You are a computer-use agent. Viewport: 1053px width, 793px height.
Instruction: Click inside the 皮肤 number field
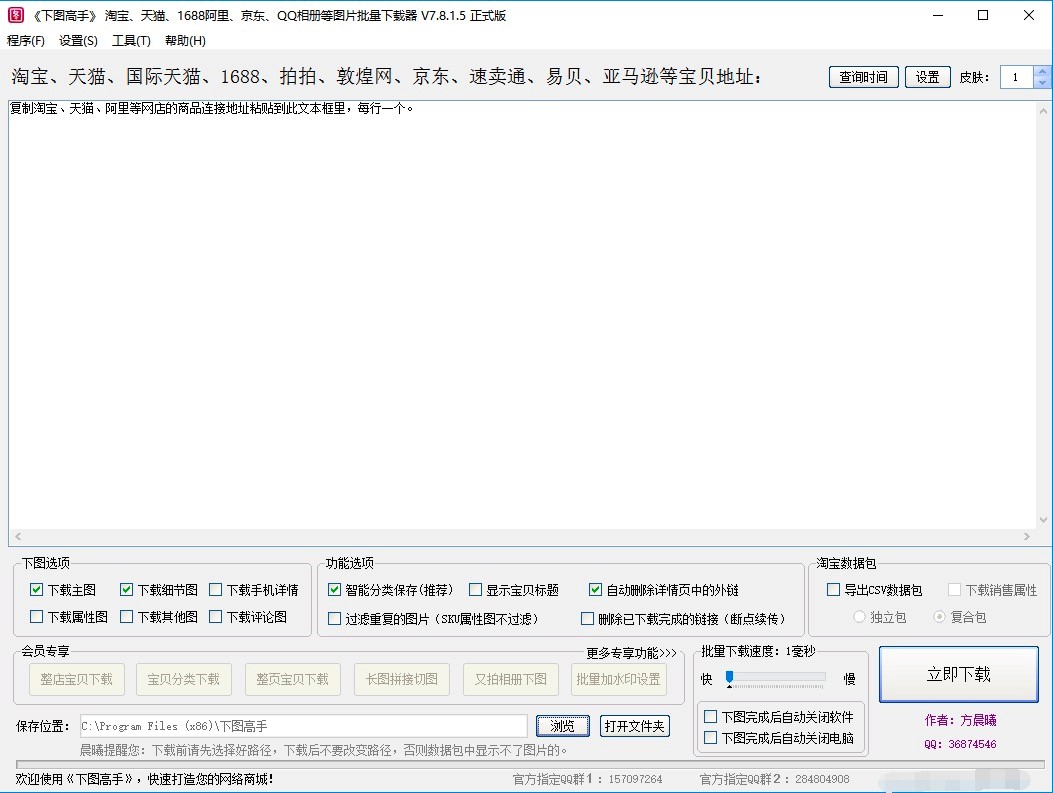(1017, 77)
